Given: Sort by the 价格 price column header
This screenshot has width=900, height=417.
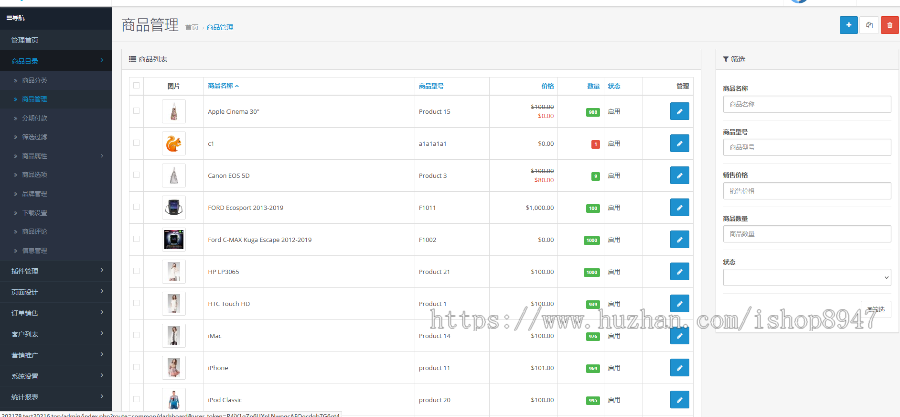Looking at the screenshot, I should click(548, 86).
